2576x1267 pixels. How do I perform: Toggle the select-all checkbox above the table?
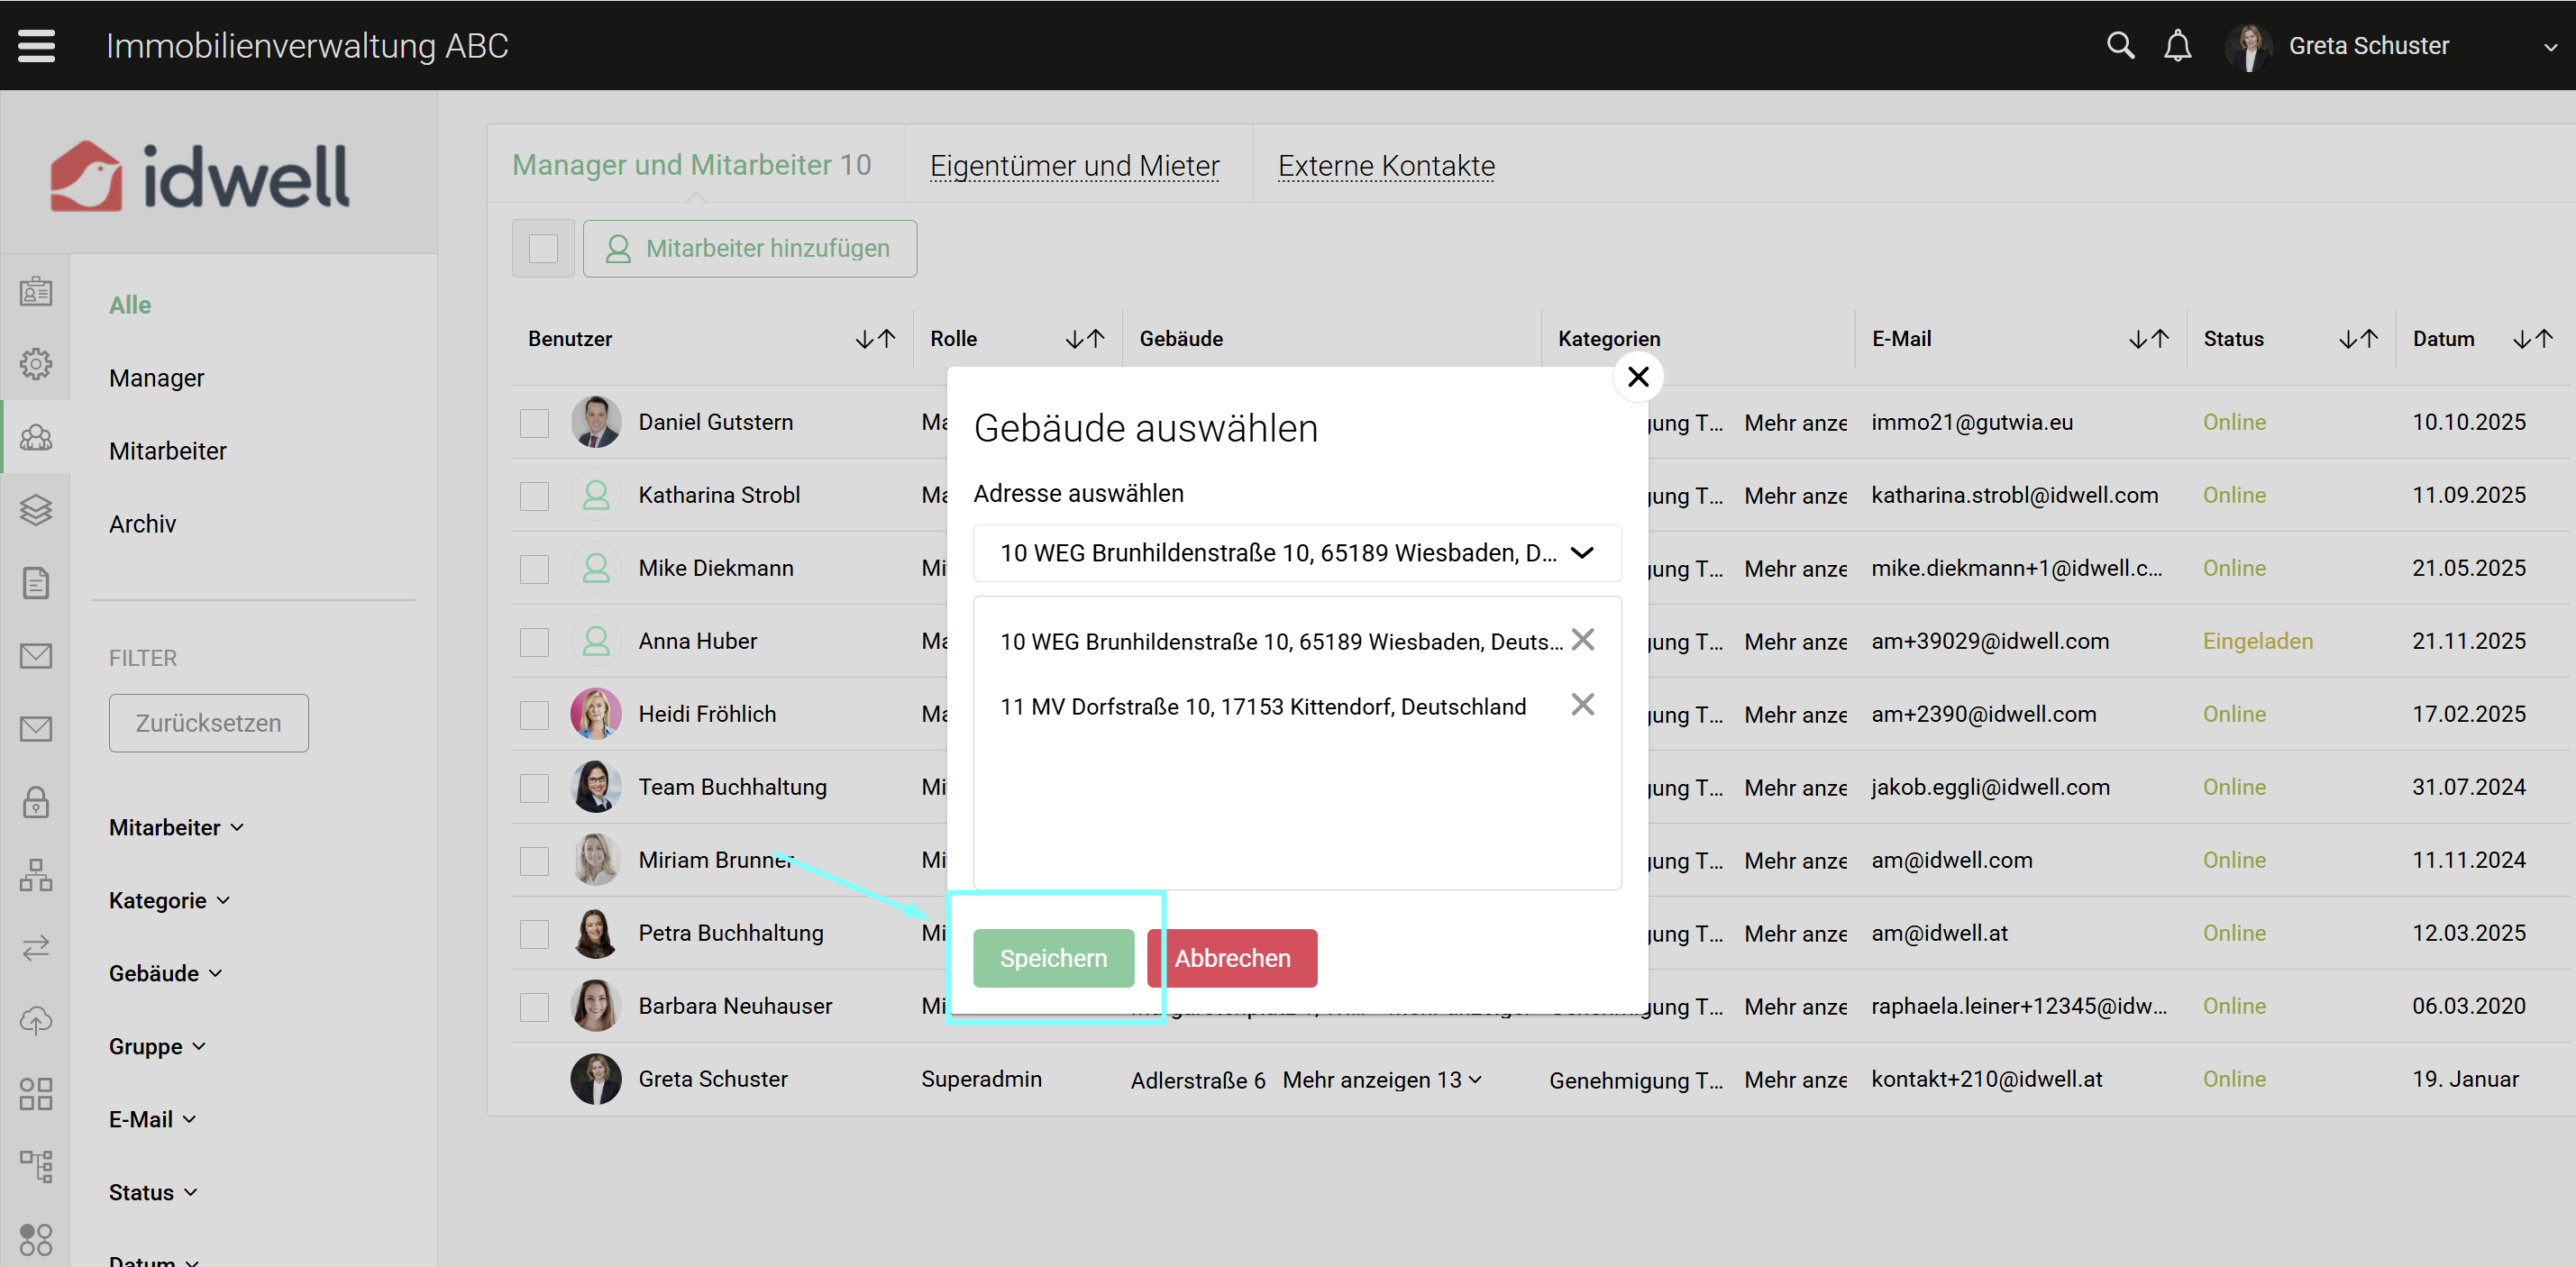click(x=543, y=248)
